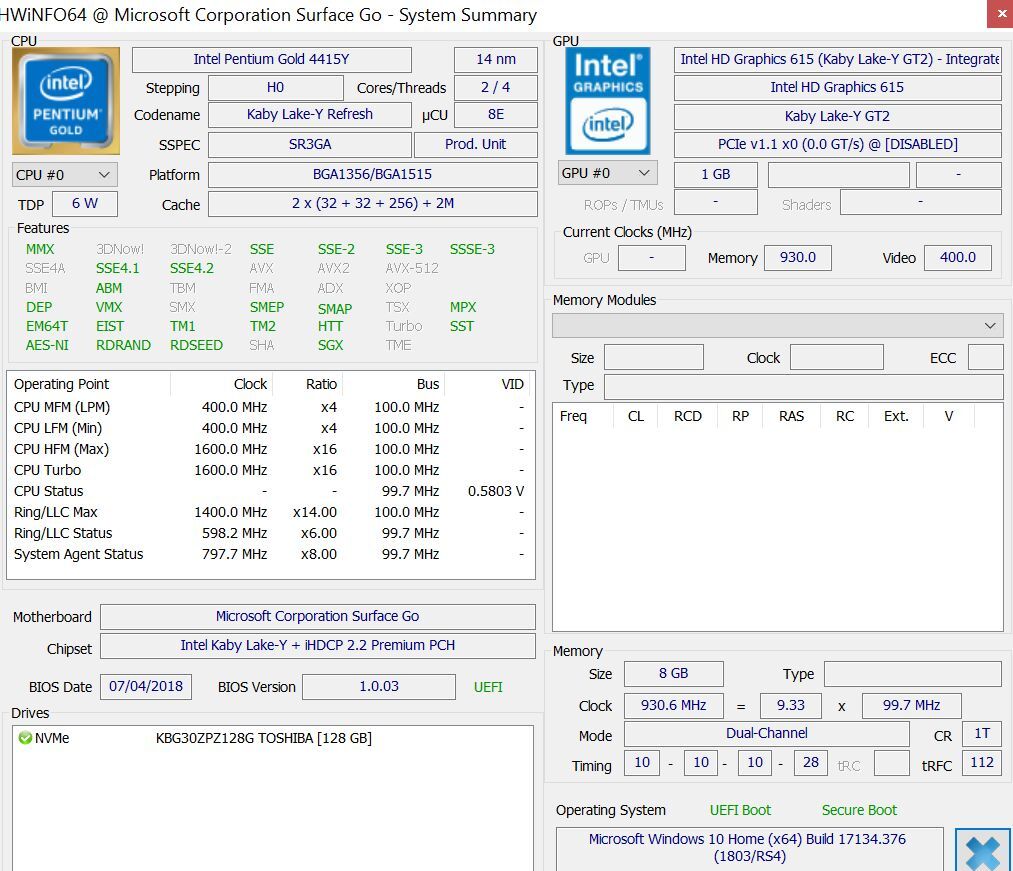Click the Intel Graphics GPU logo
The width and height of the screenshot is (1013, 871).
click(608, 101)
